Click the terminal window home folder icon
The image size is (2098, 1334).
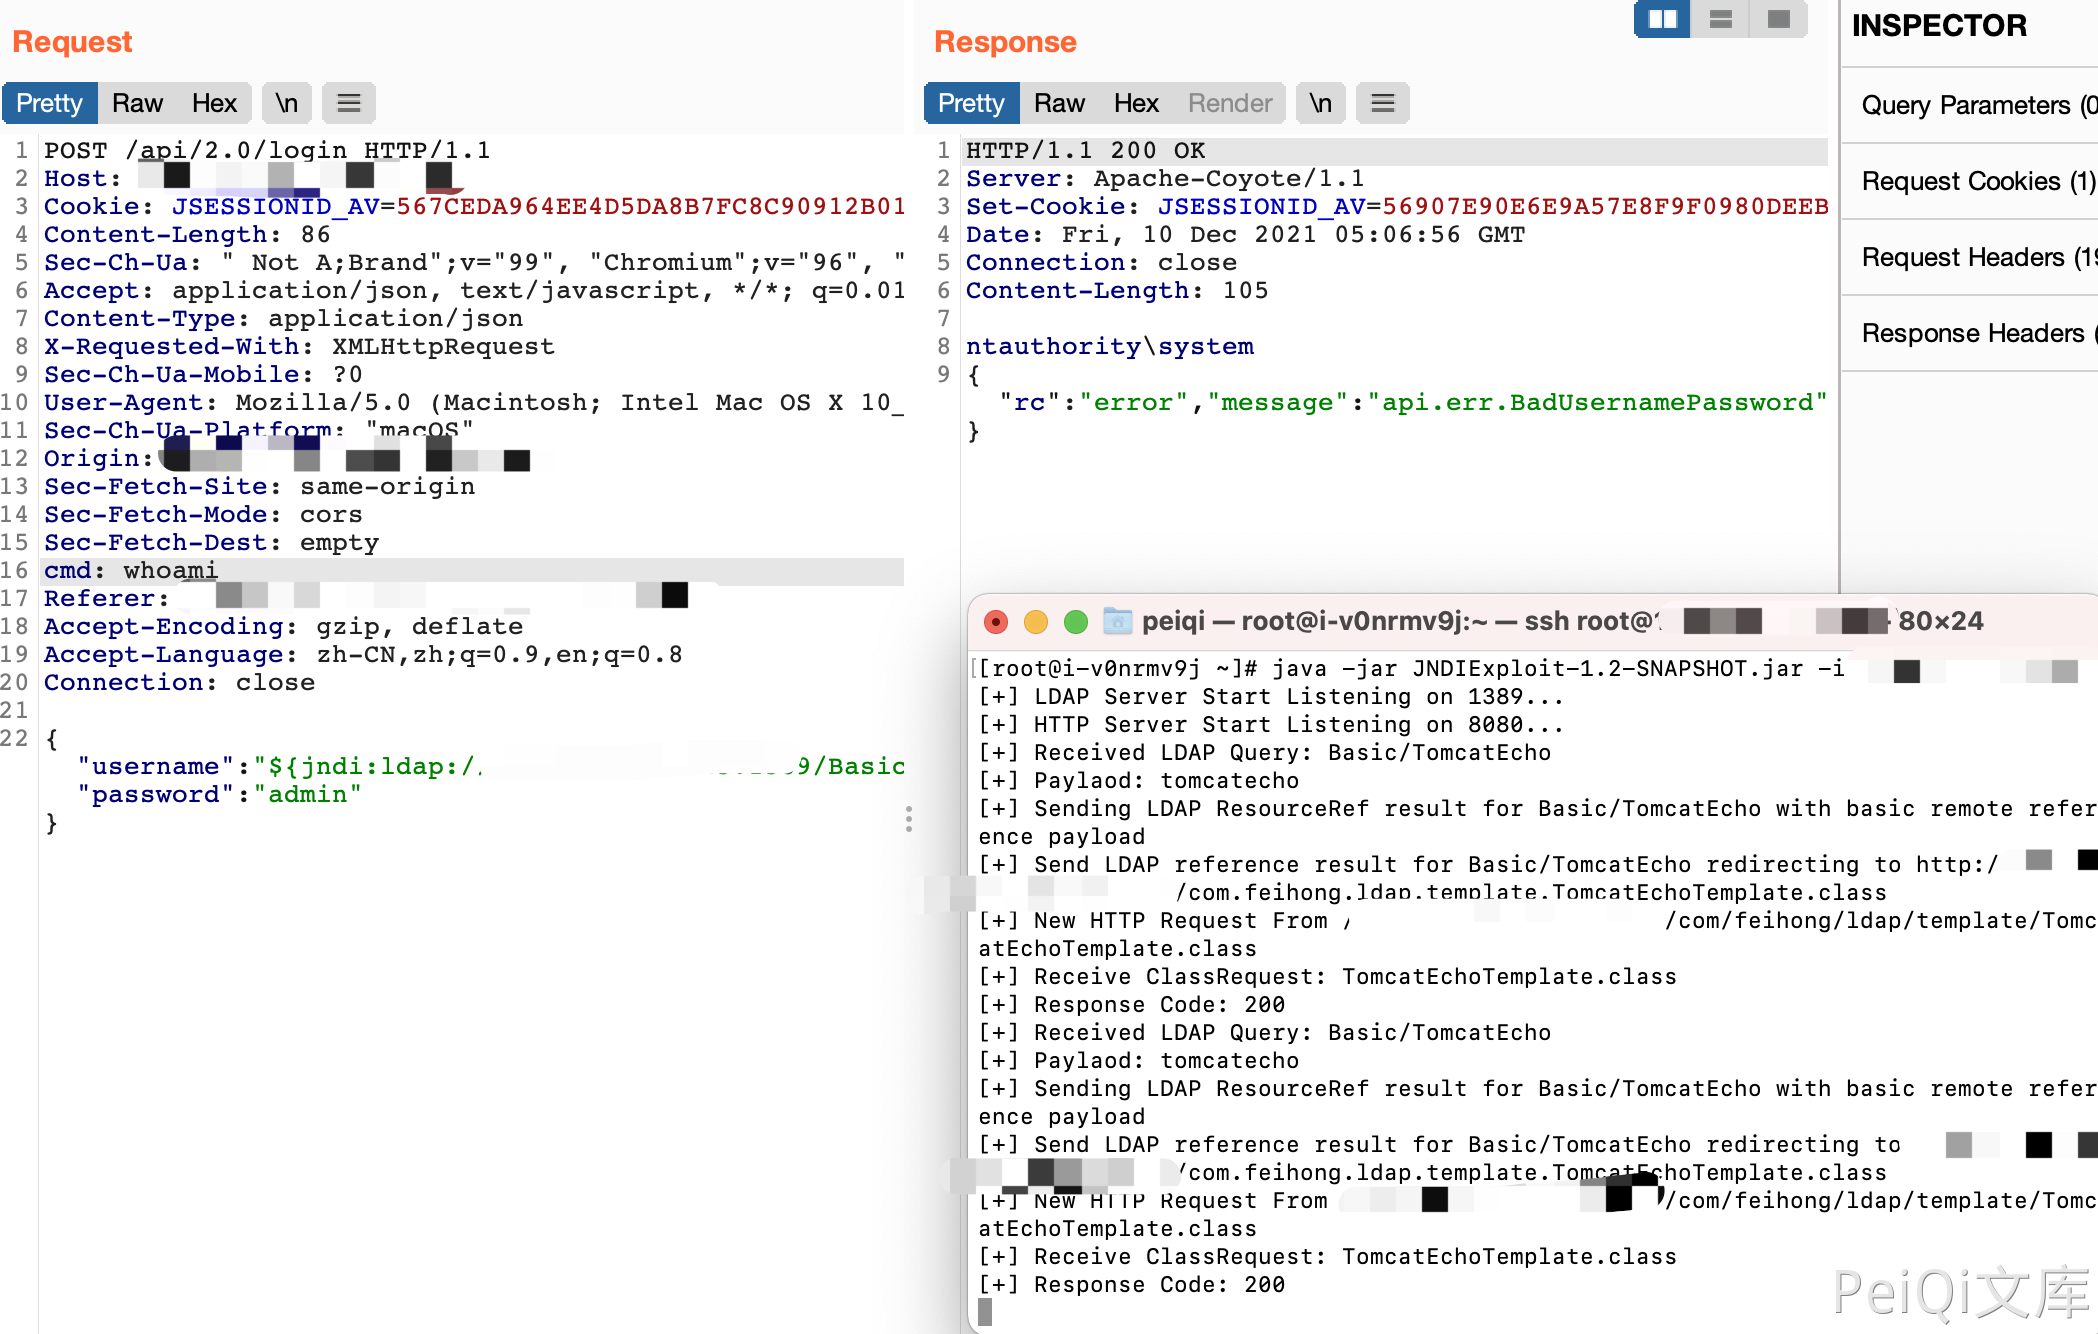1117,621
